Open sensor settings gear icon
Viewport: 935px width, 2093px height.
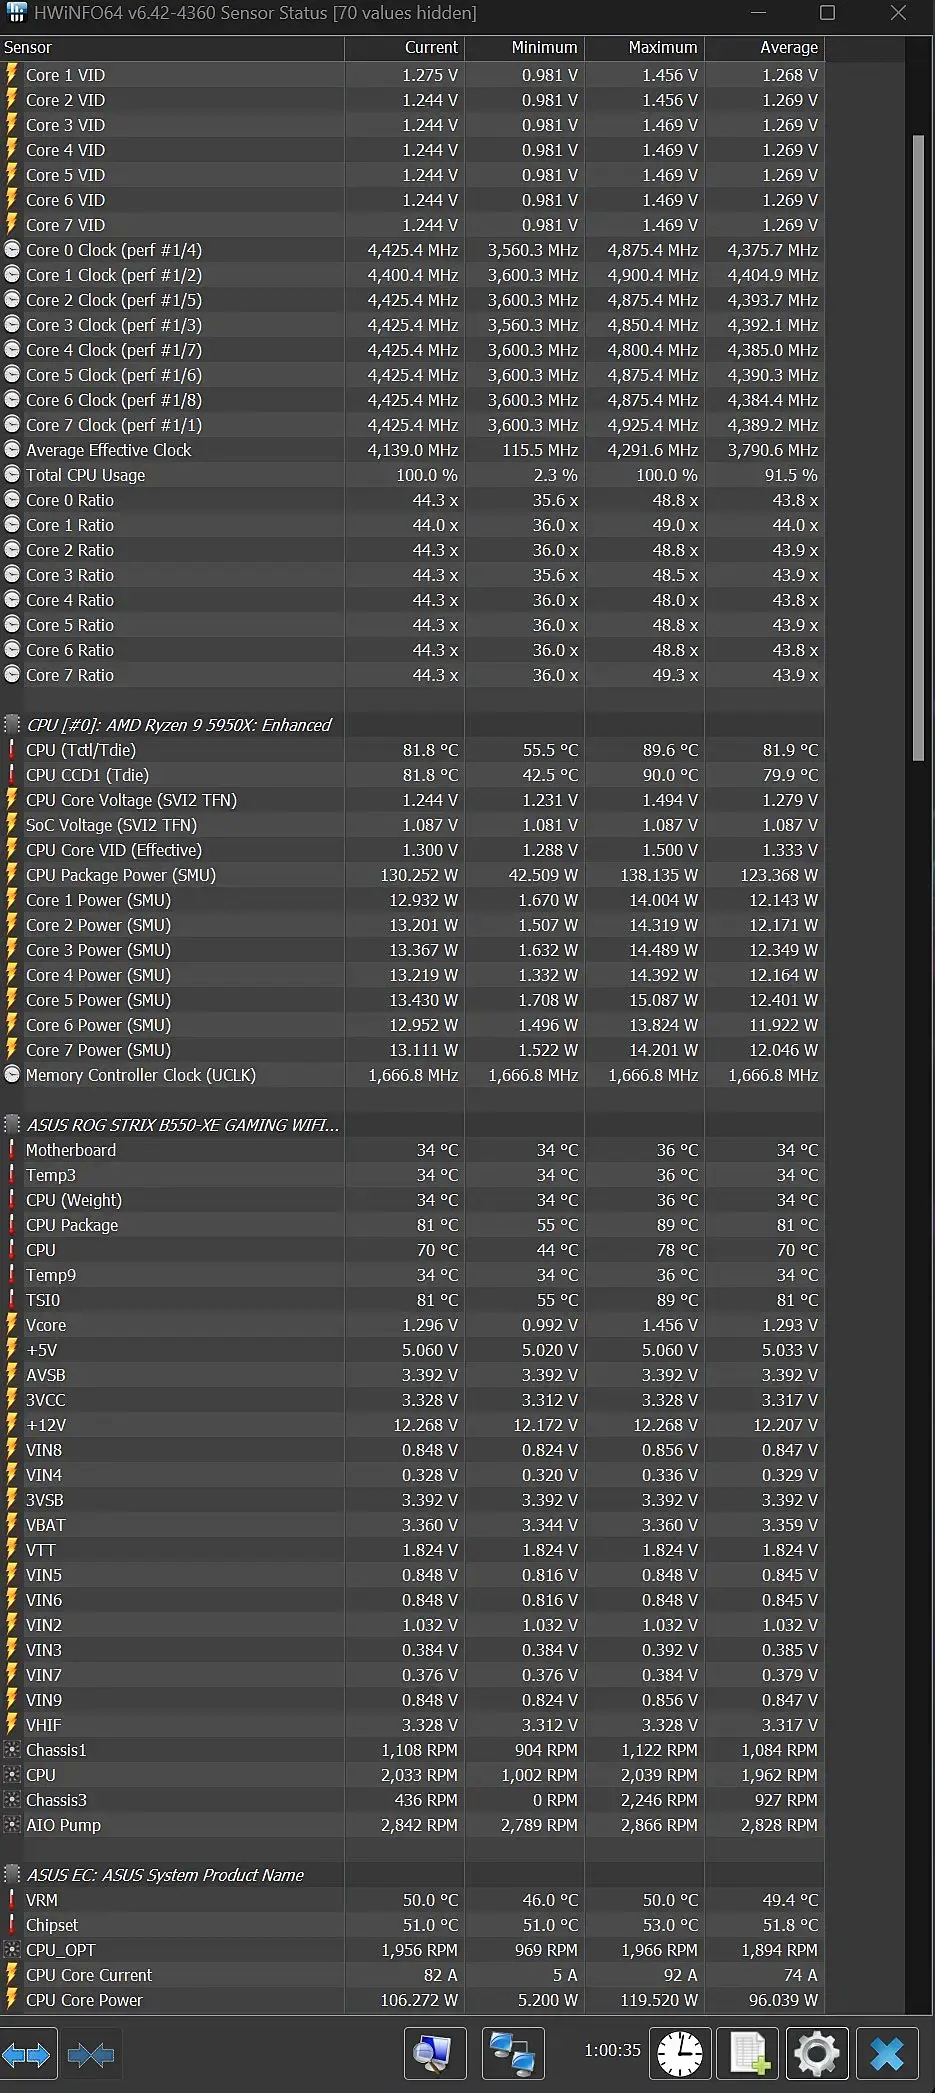pyautogui.click(x=817, y=2054)
